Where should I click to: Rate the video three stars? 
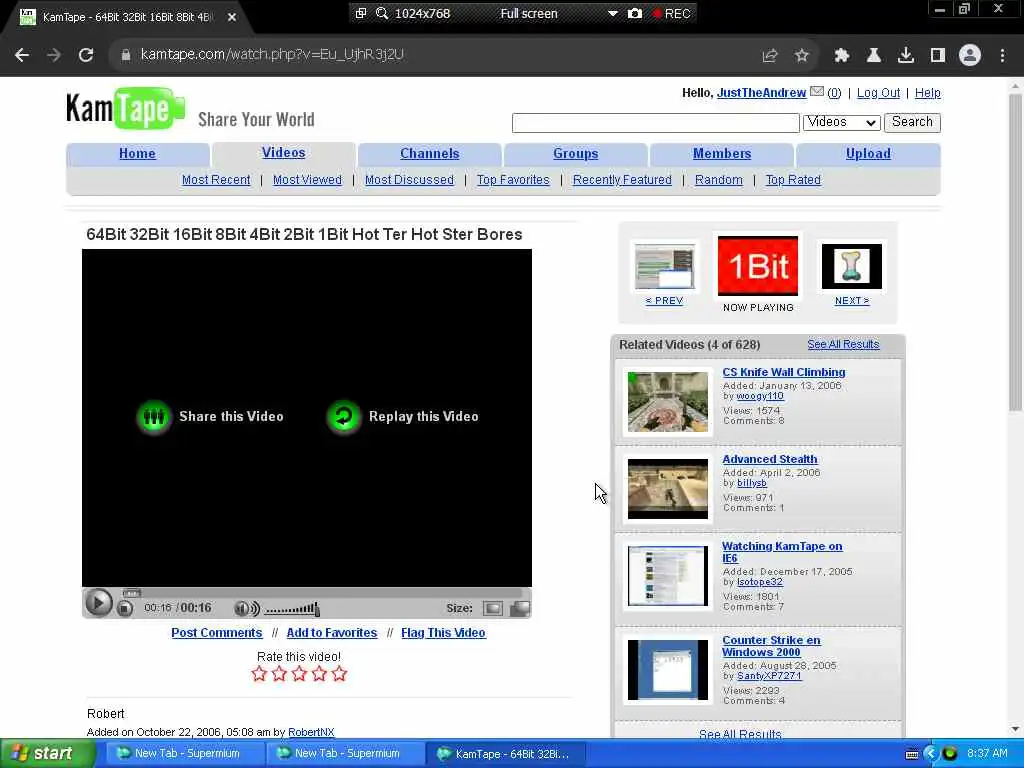pos(299,674)
